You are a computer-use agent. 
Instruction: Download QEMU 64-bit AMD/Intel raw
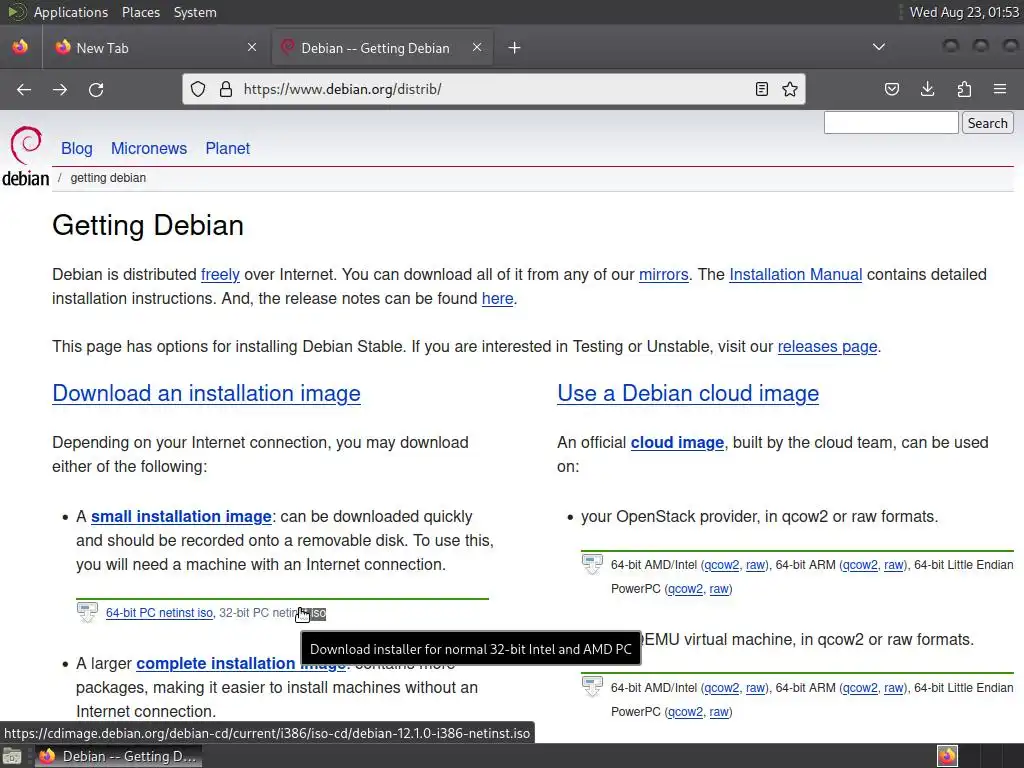pyautogui.click(x=755, y=688)
